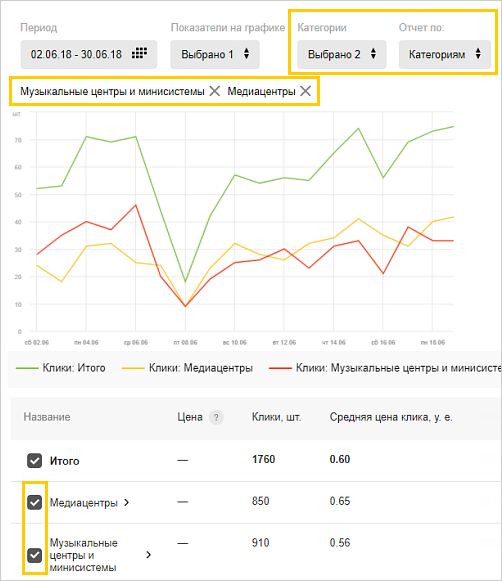Click average price value '0.56'
This screenshot has width=502, height=581.
coord(340,543)
